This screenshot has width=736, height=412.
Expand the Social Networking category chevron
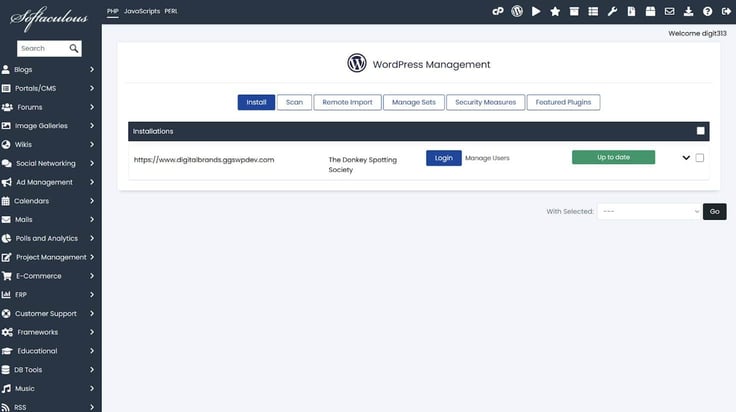pos(92,163)
